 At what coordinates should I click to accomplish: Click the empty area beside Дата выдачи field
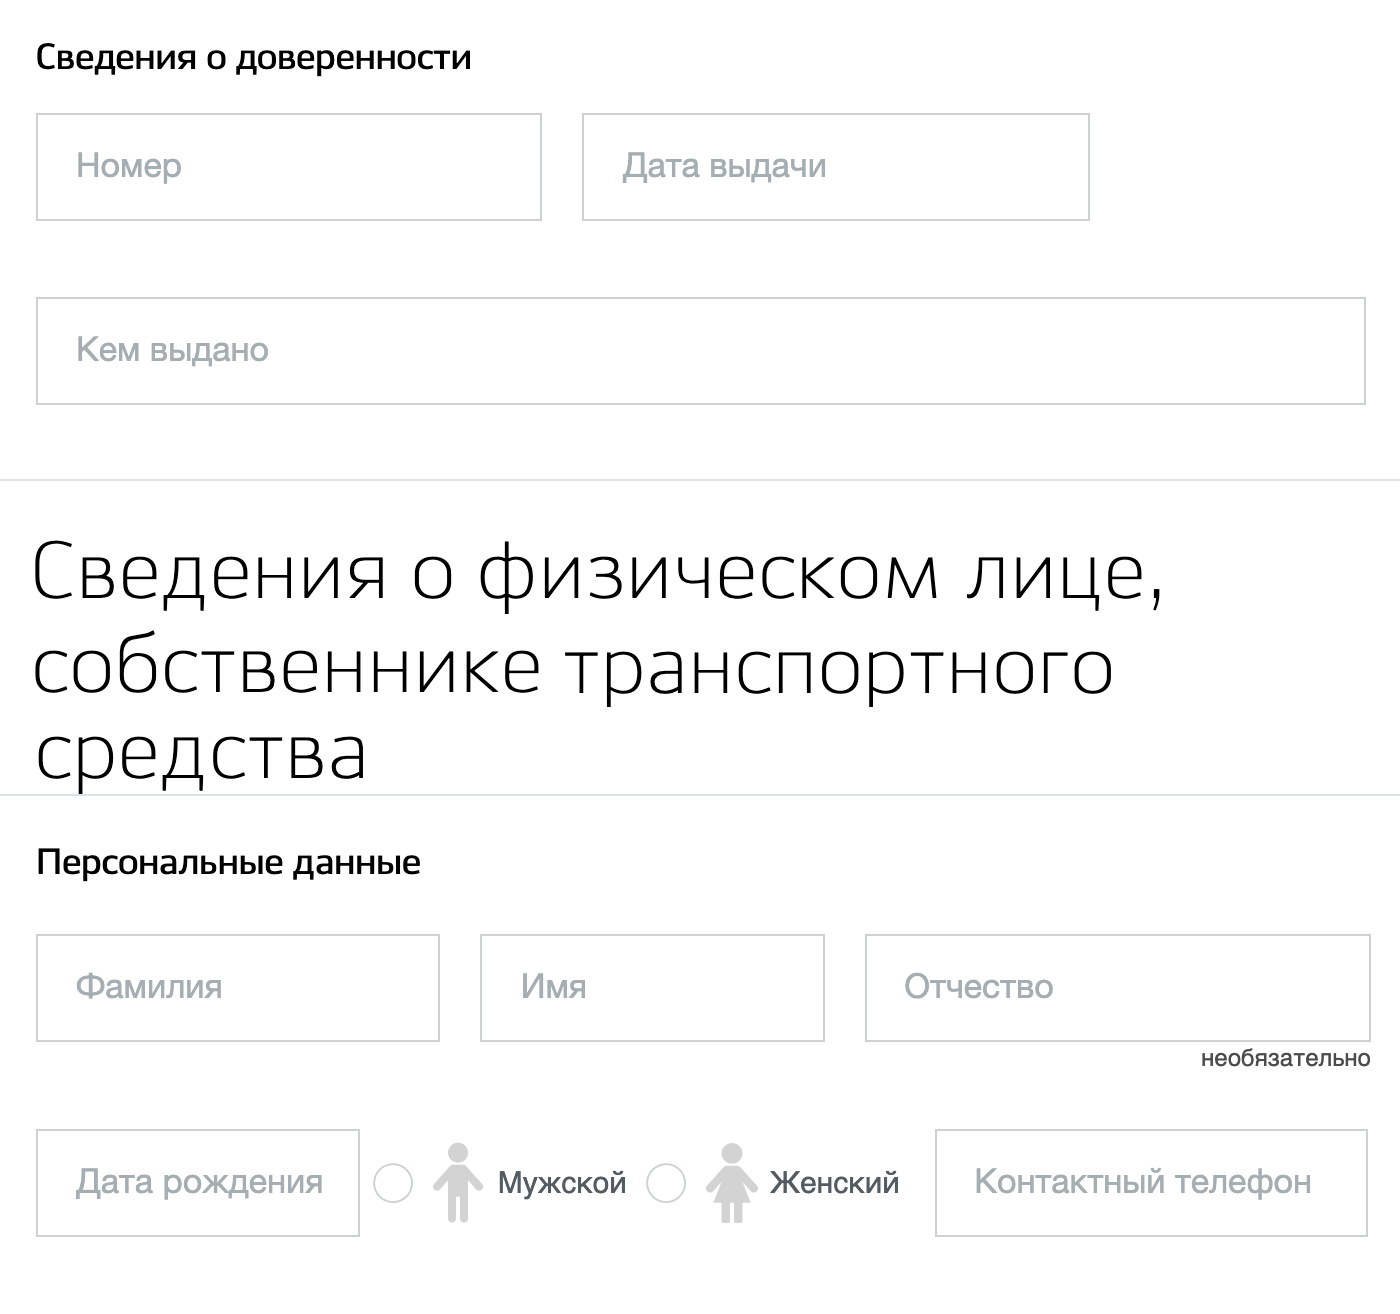point(1230,167)
